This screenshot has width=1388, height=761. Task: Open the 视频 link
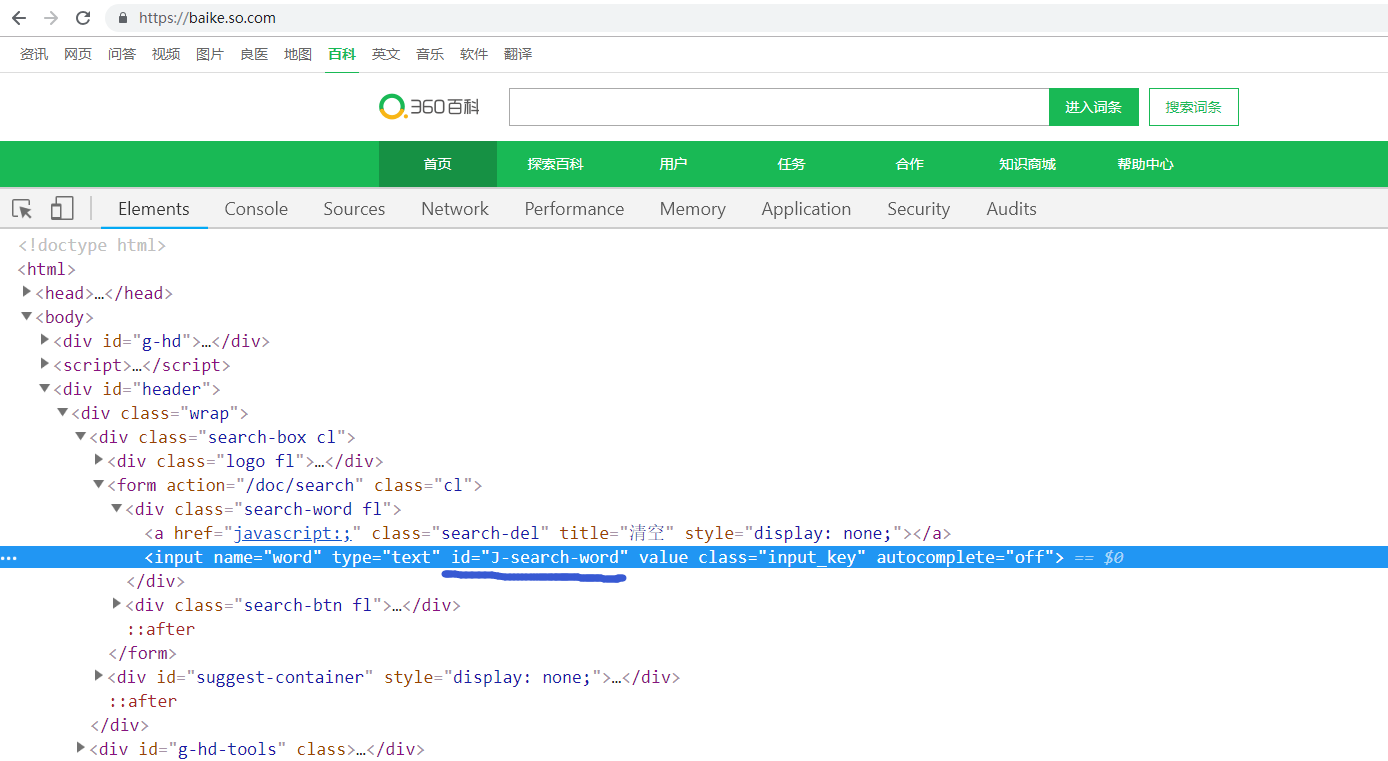coord(166,54)
